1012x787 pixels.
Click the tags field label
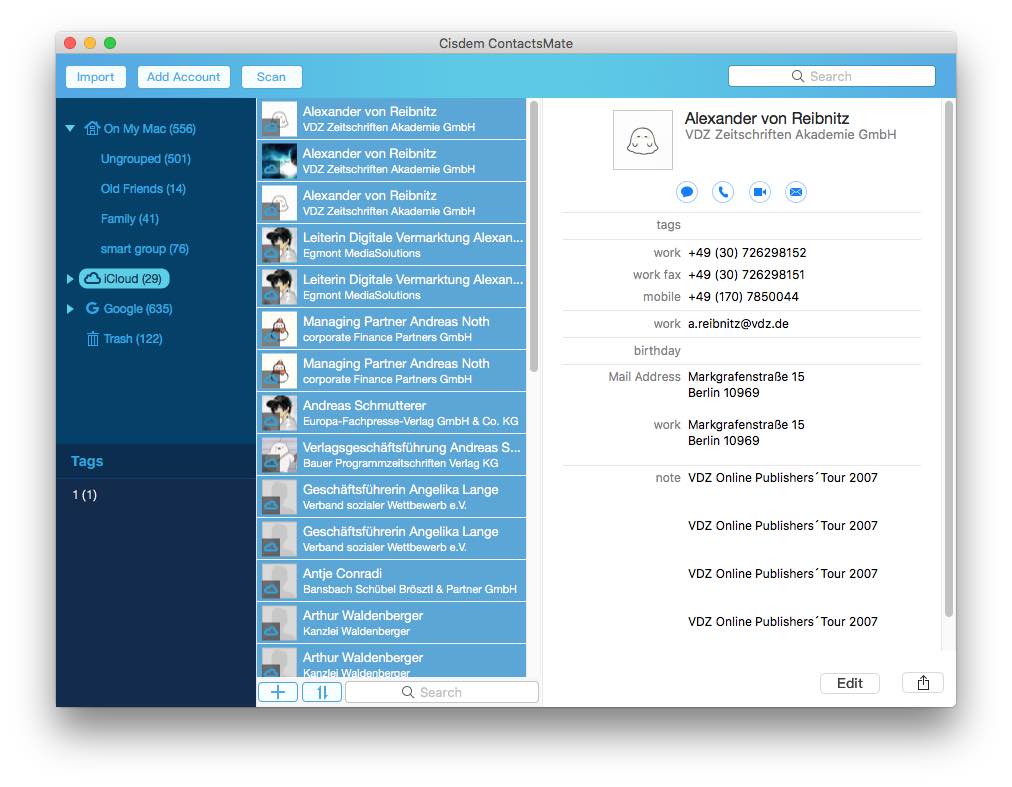coord(668,225)
